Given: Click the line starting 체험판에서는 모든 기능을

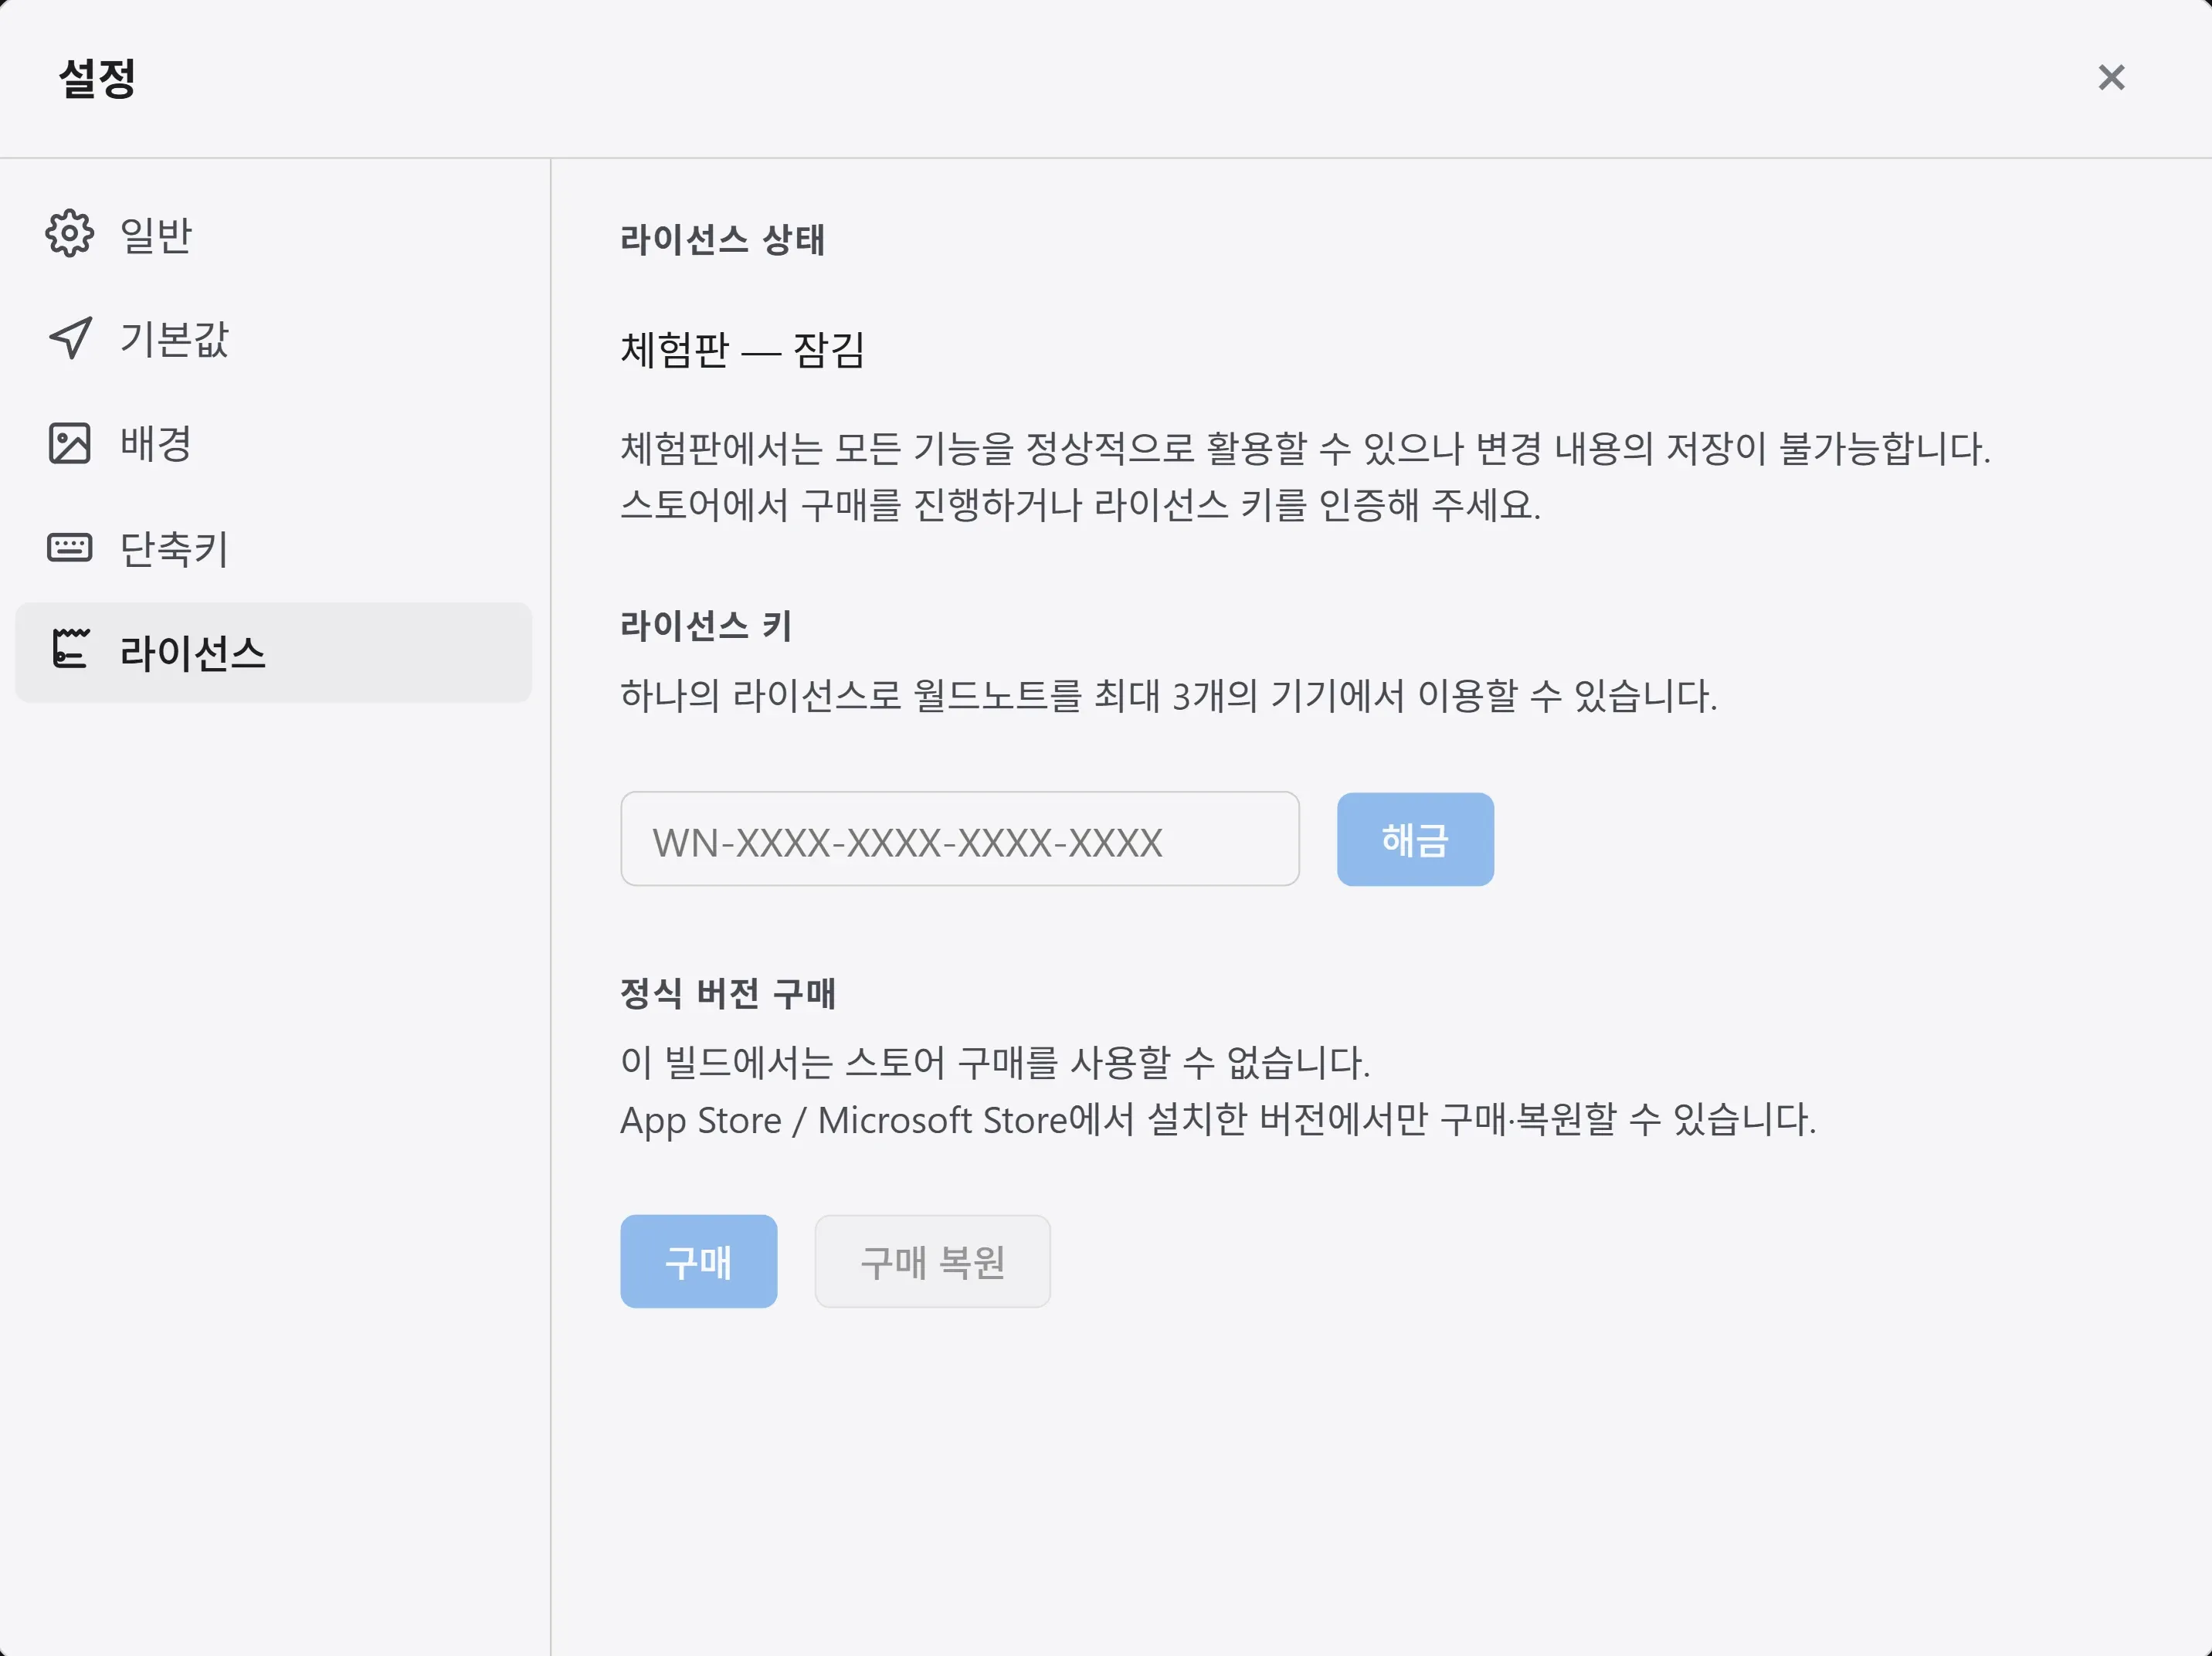Looking at the screenshot, I should (1305, 448).
